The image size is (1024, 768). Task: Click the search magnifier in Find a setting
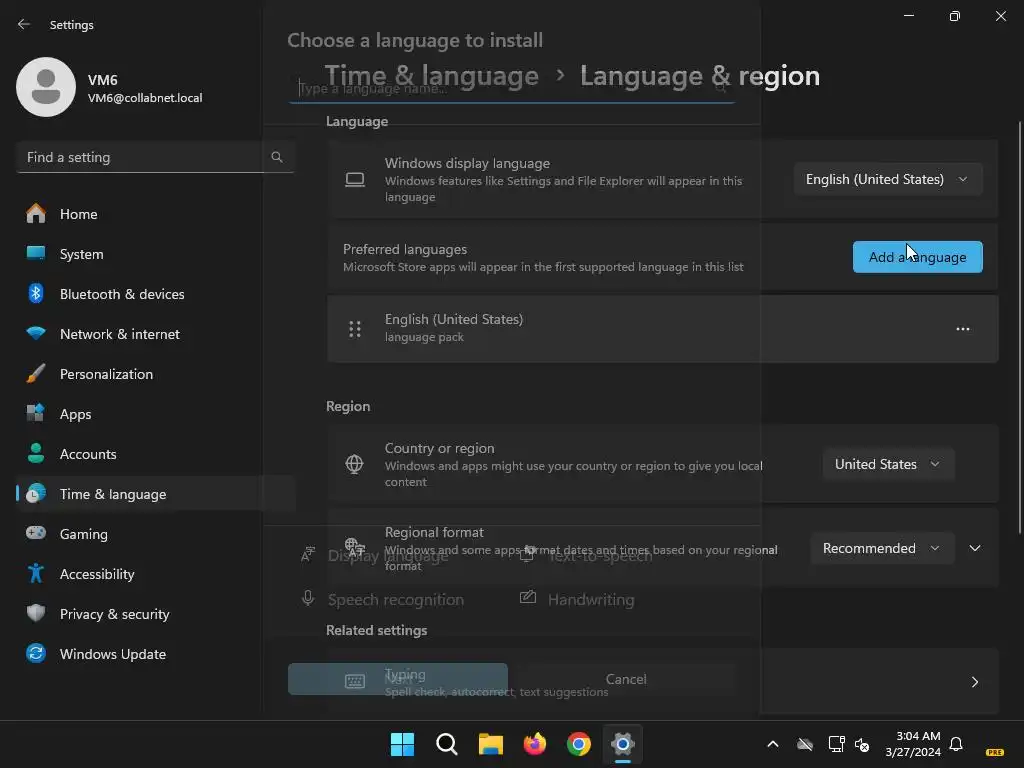(277, 157)
